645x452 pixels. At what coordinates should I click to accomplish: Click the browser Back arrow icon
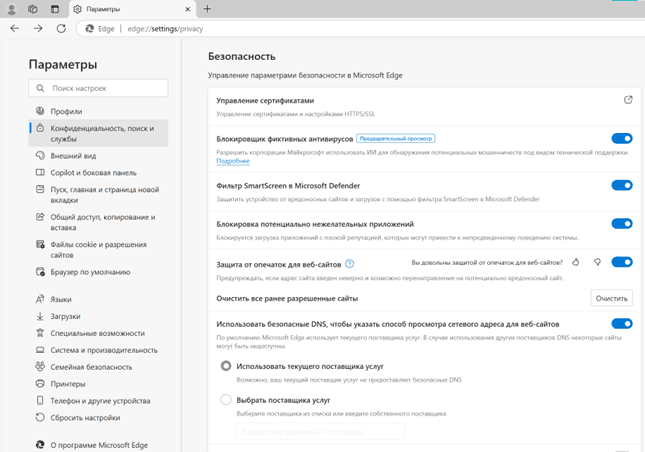pyautogui.click(x=14, y=28)
